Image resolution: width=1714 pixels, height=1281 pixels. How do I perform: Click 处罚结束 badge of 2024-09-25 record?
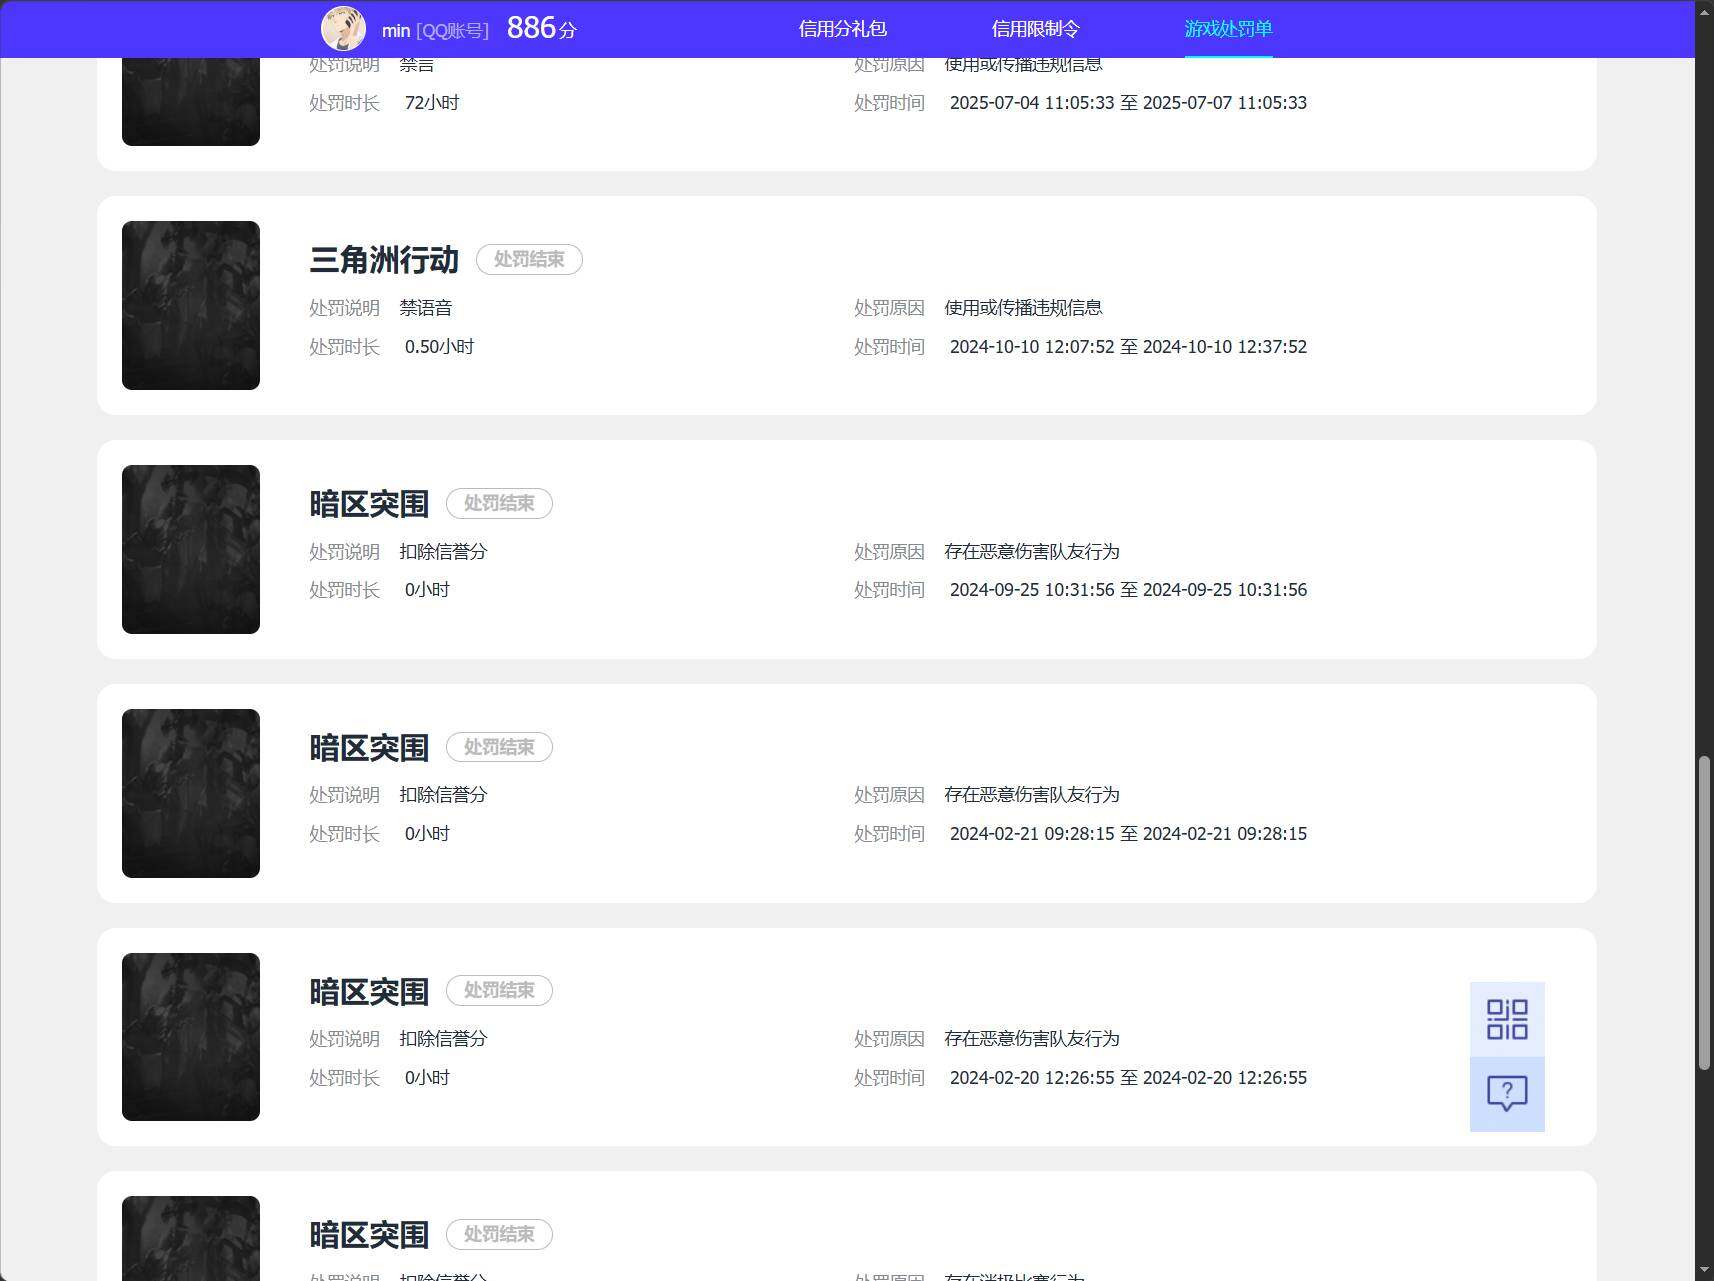pyautogui.click(x=499, y=503)
